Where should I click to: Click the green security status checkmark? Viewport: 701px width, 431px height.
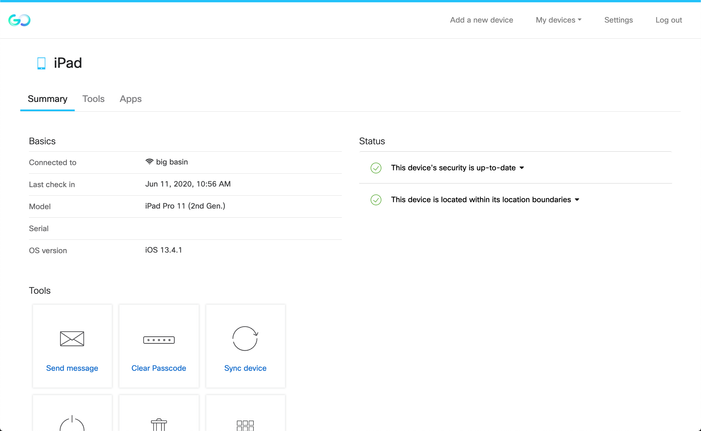pyautogui.click(x=376, y=168)
